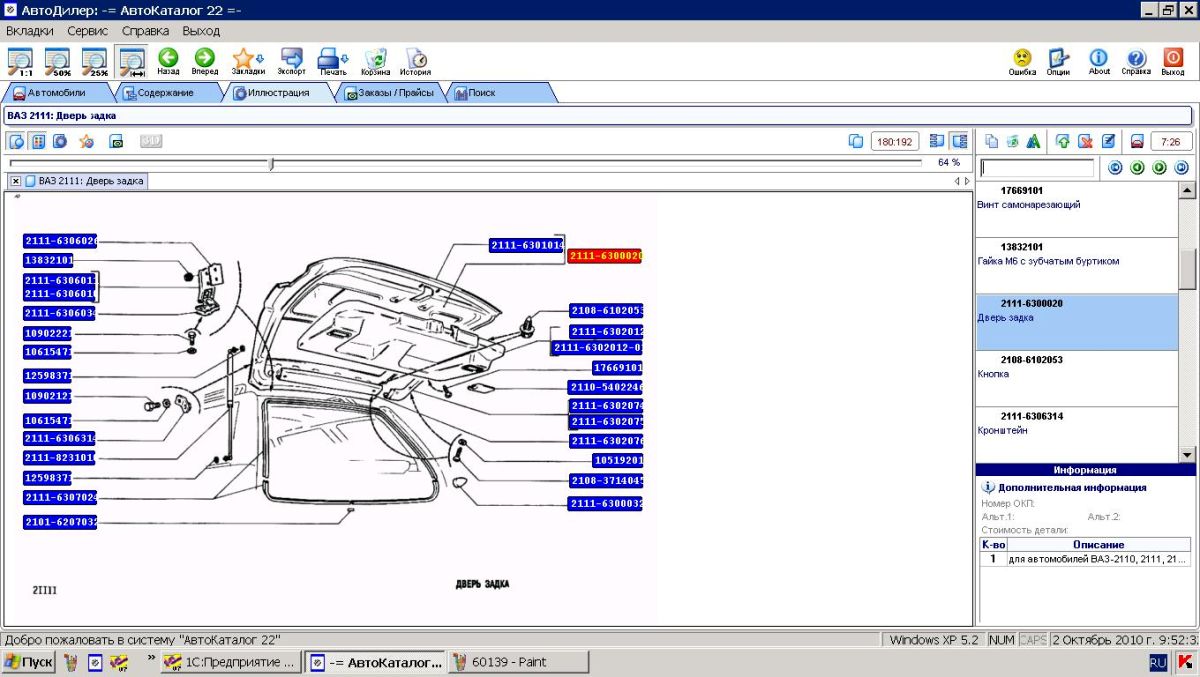
Task: Switch to left-panel layout icon
Action: pyautogui.click(x=937, y=141)
